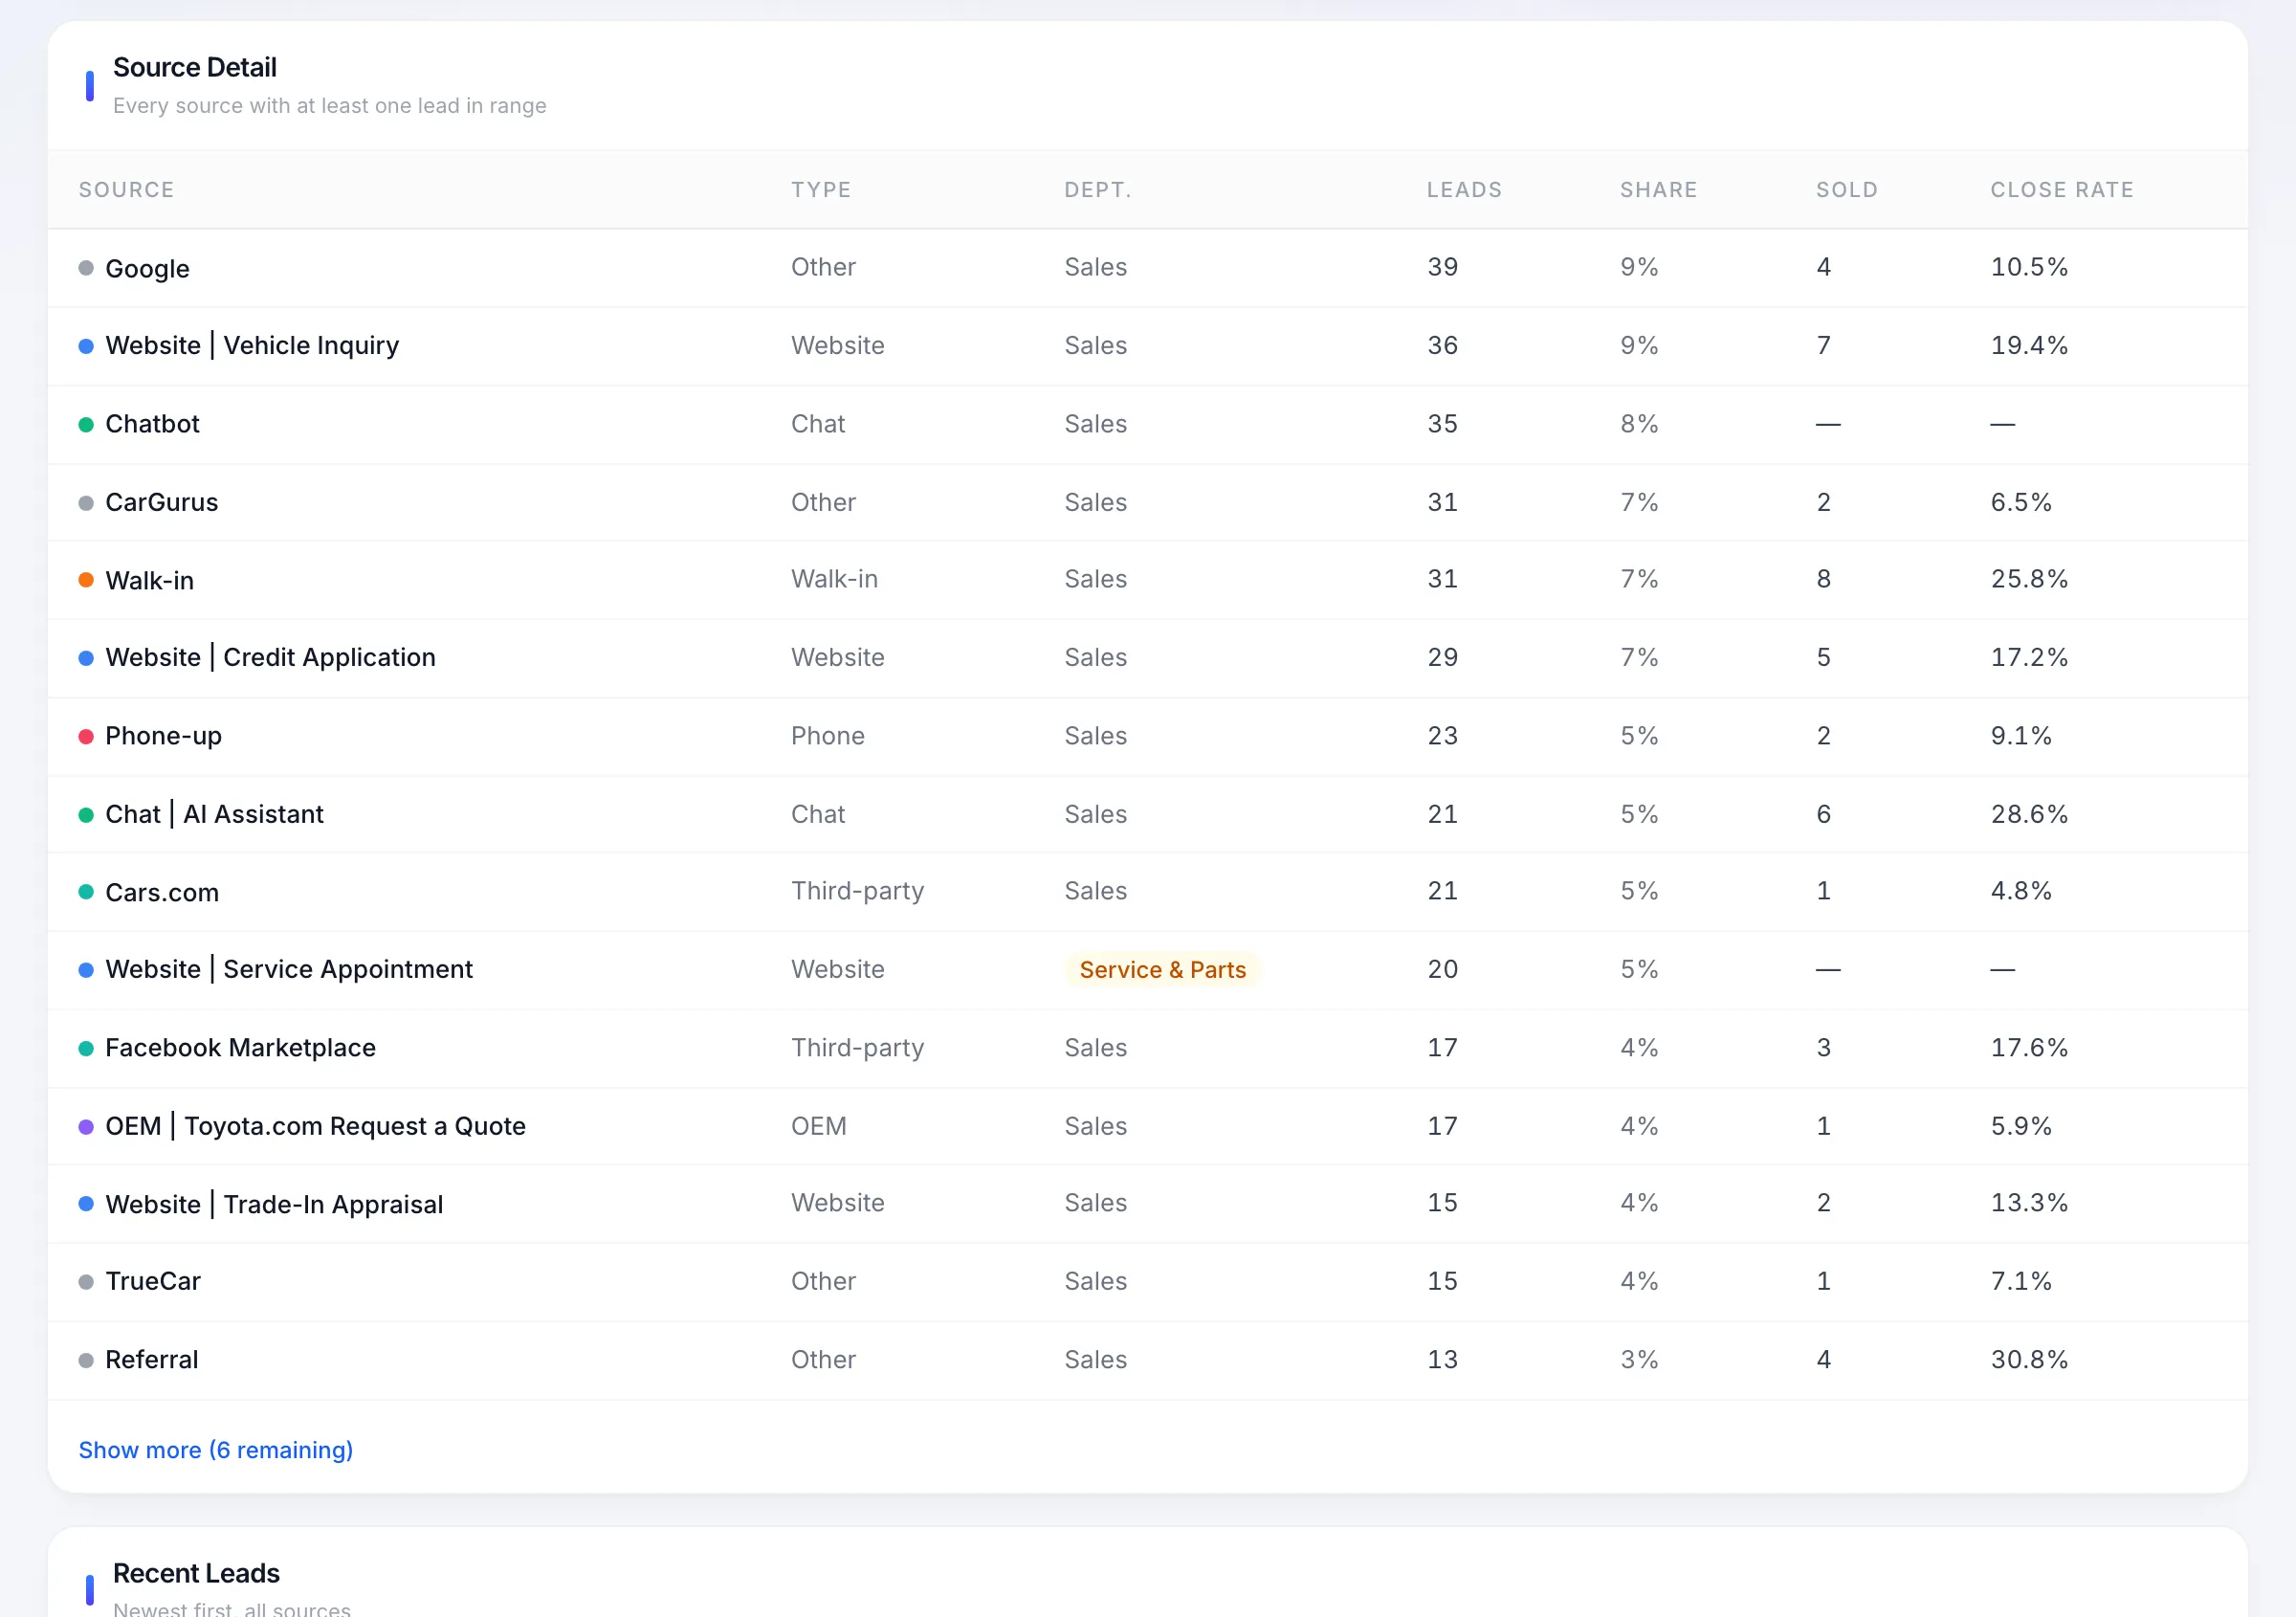The width and height of the screenshot is (2296, 1617).
Task: Select the Chatbot source name
Action: click(152, 424)
